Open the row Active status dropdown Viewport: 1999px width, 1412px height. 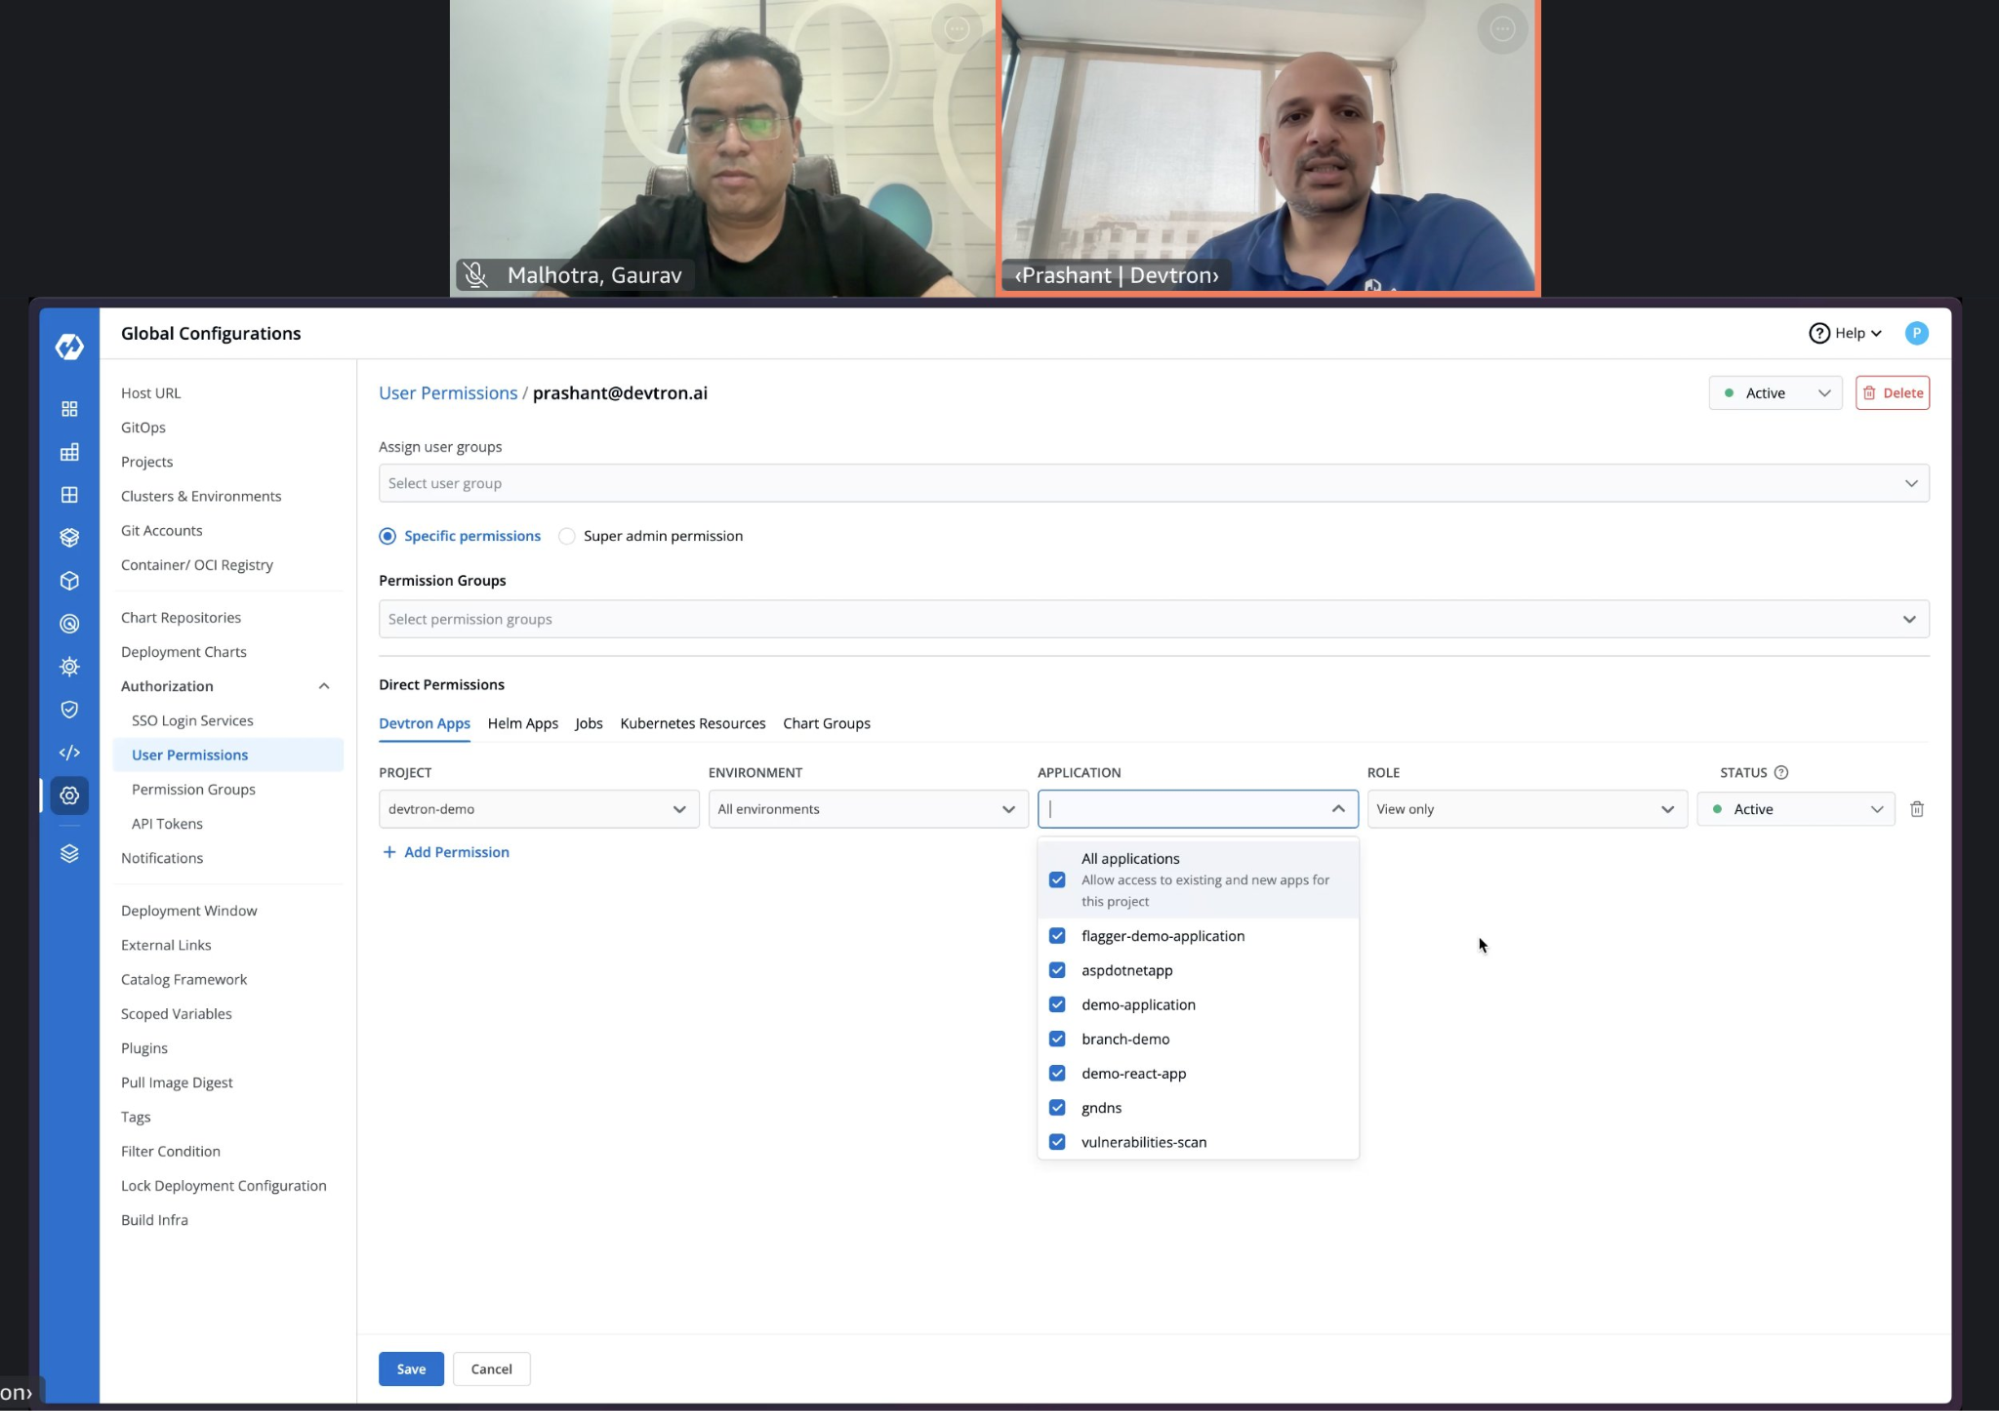pos(1795,809)
